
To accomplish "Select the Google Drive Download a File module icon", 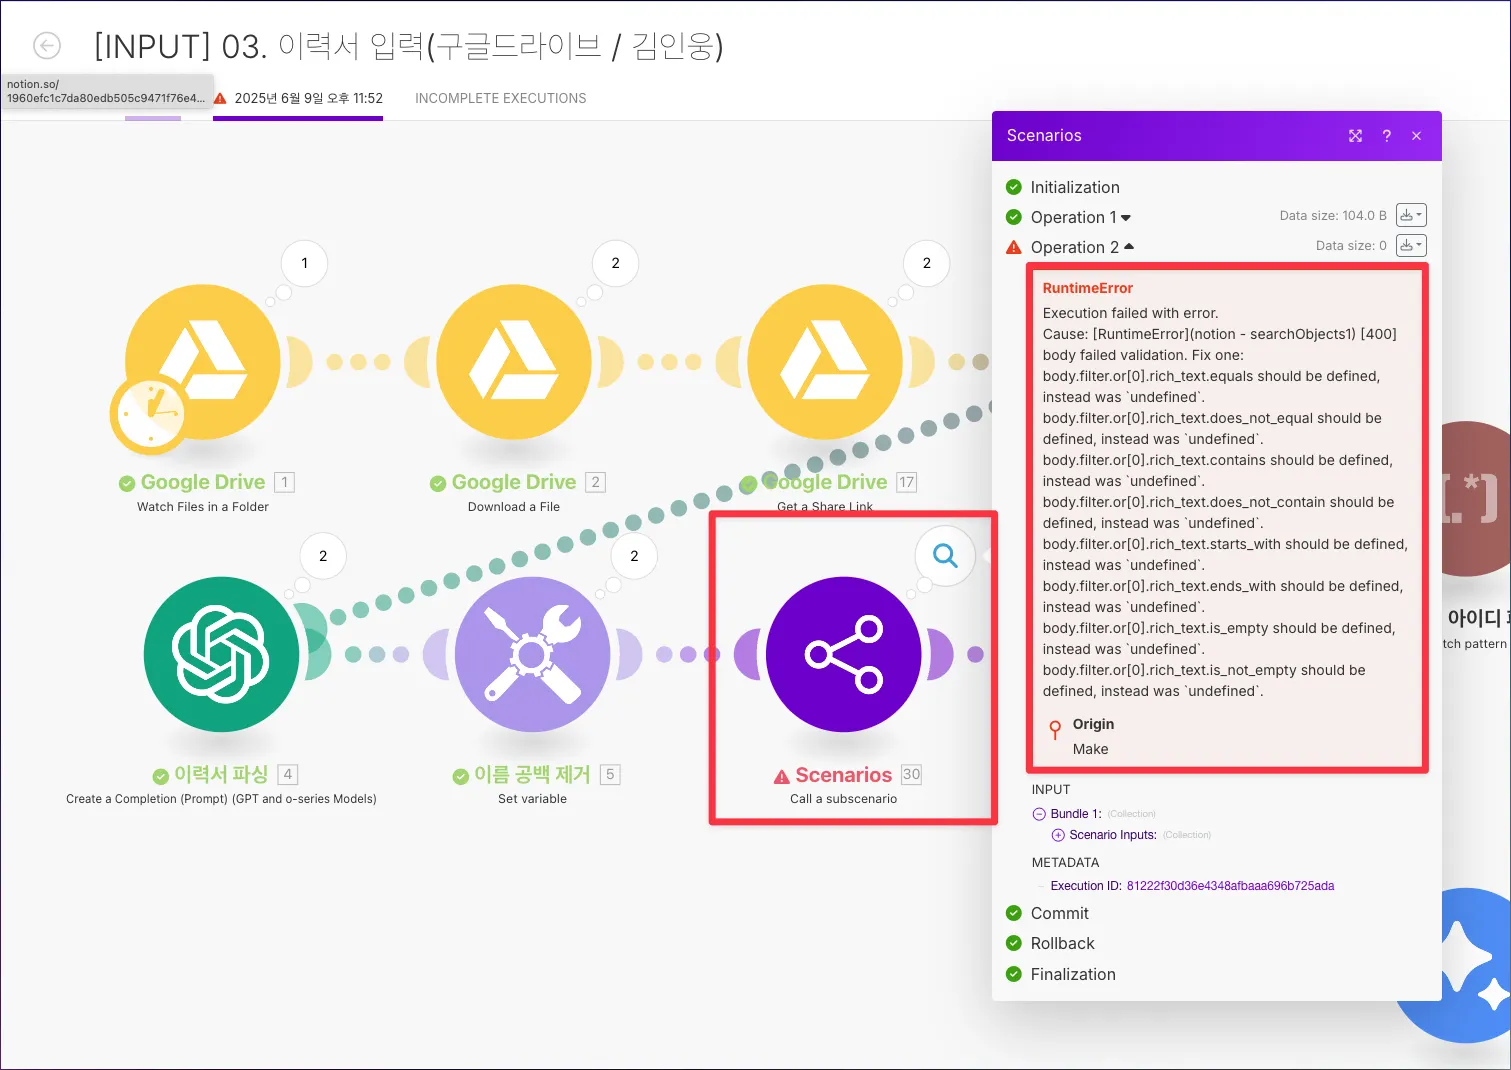I will click(514, 362).
